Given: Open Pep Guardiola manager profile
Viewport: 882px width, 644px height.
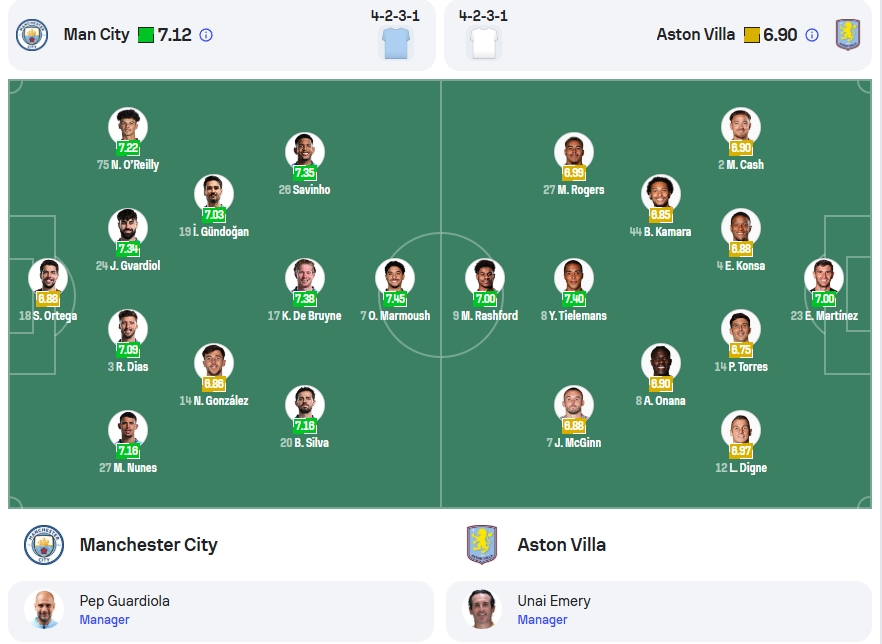Looking at the screenshot, I should coord(221,611).
